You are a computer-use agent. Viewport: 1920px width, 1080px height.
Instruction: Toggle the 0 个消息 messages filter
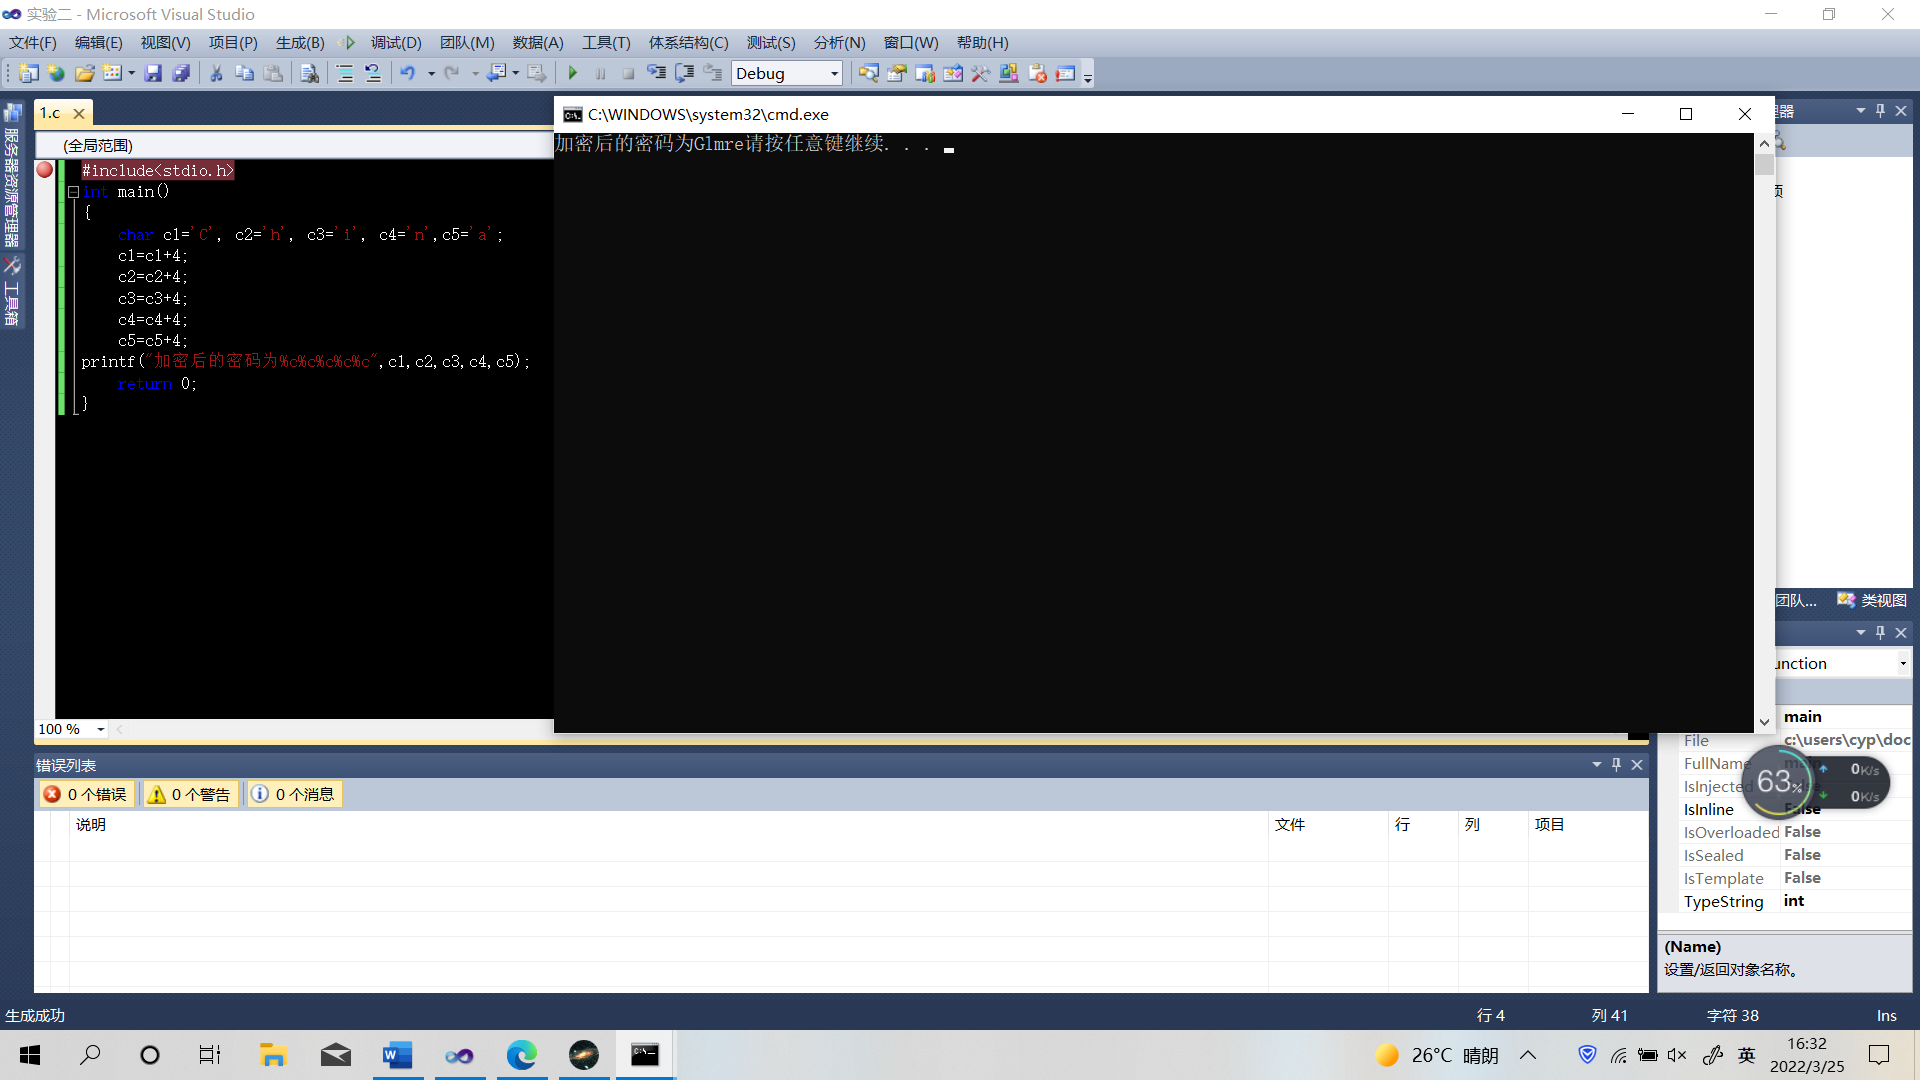(x=294, y=794)
